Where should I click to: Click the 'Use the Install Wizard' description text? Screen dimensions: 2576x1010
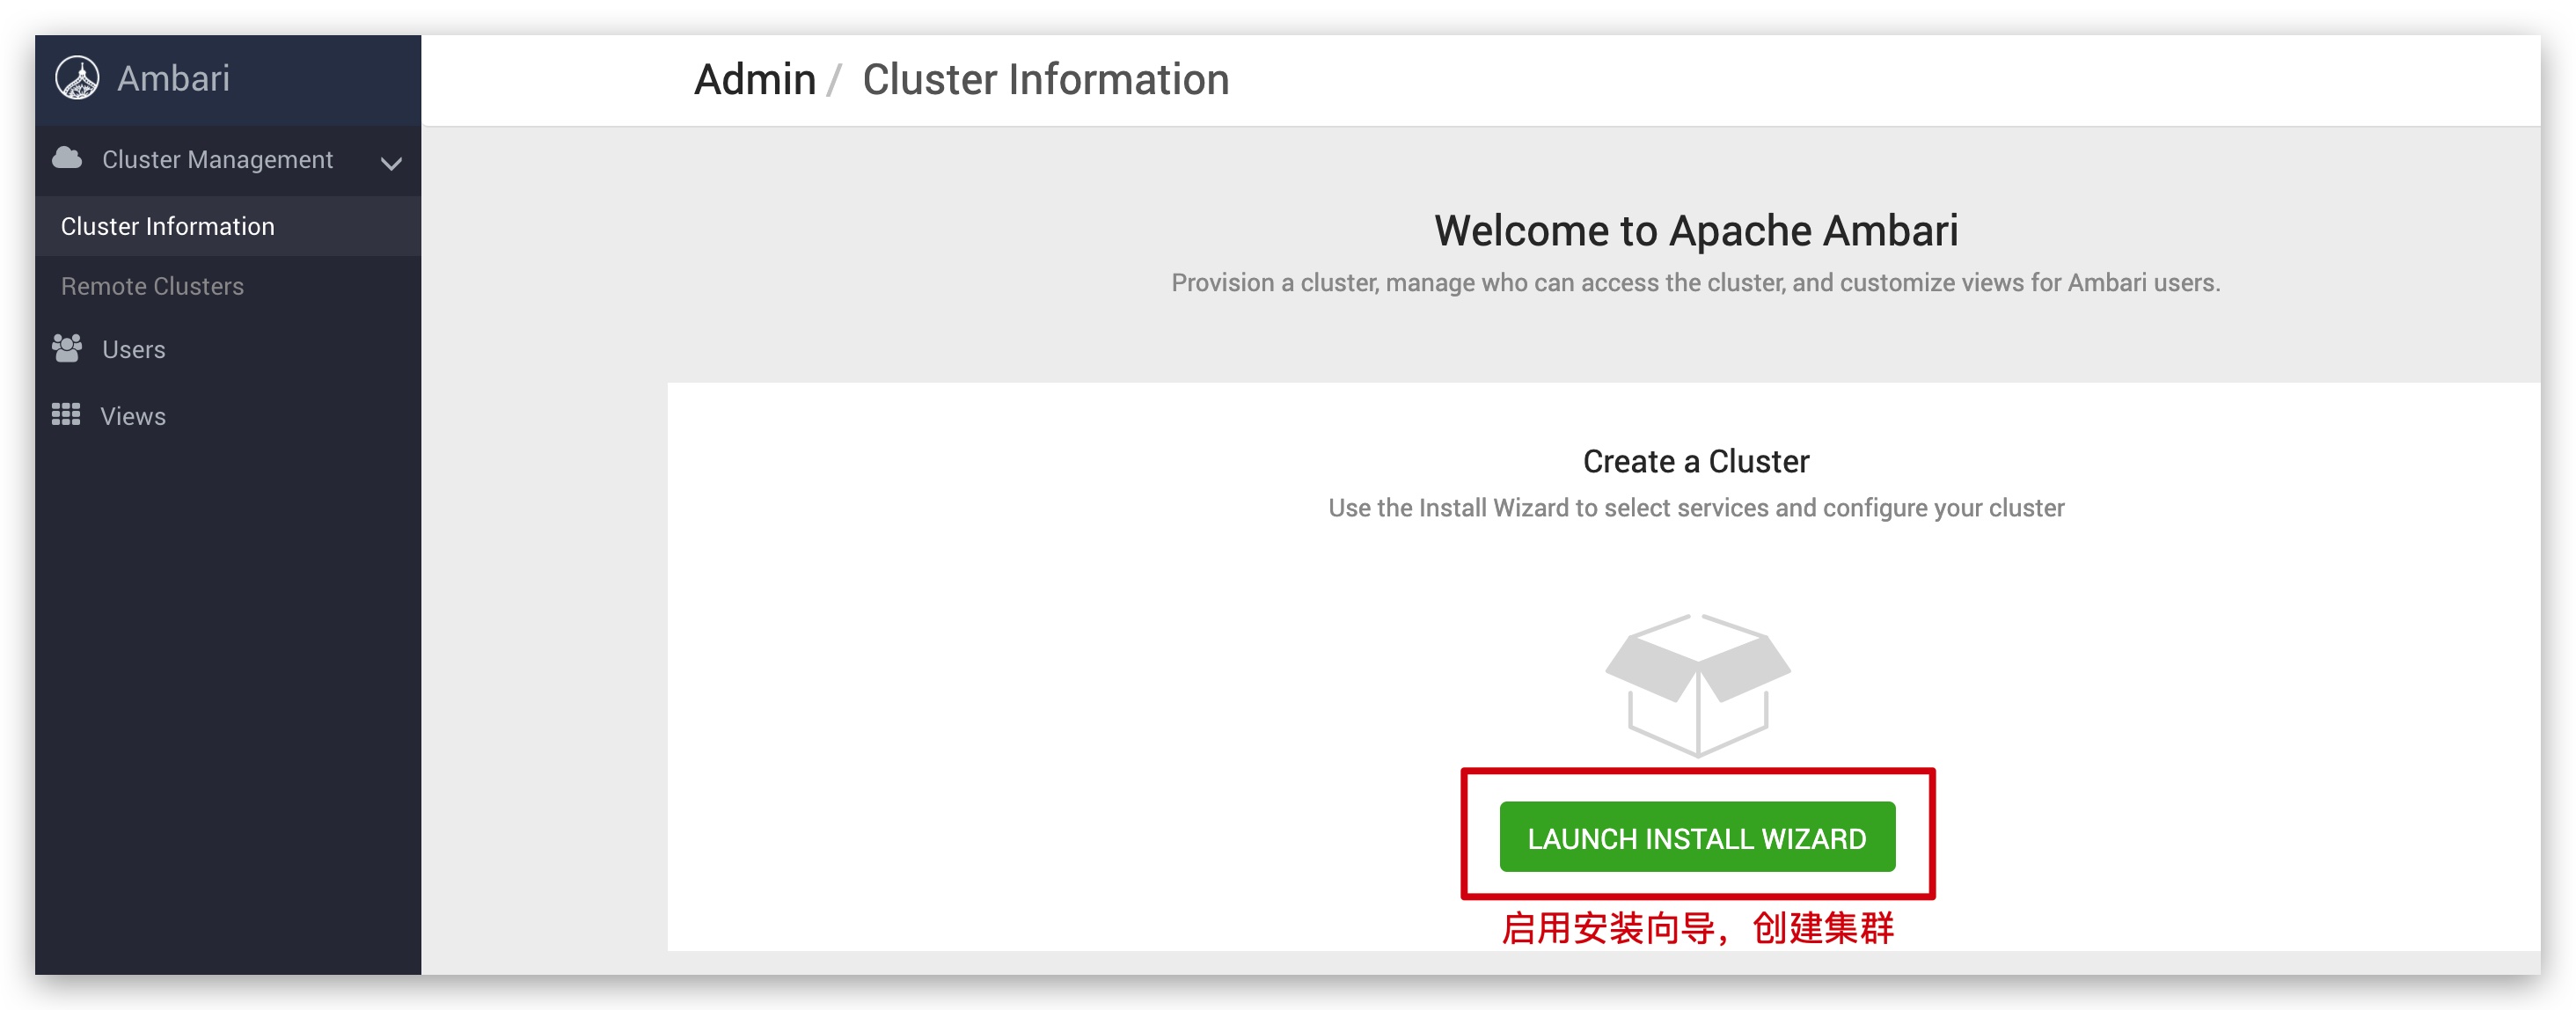click(1696, 508)
